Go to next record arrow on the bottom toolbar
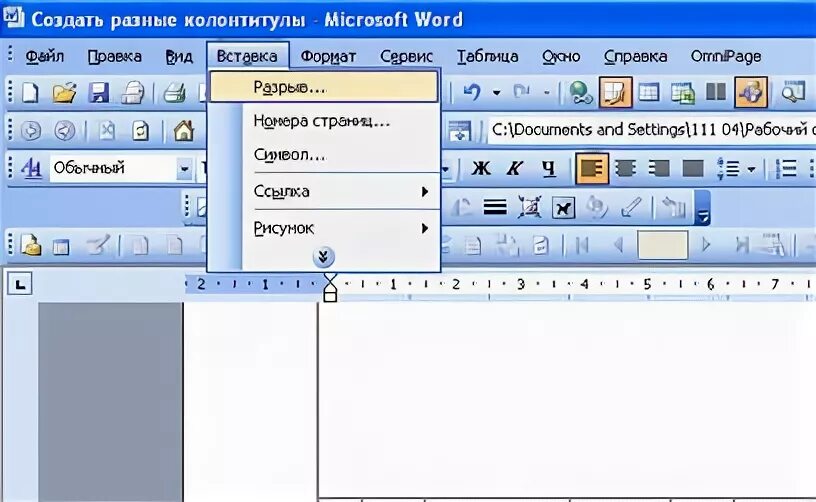 [706, 244]
